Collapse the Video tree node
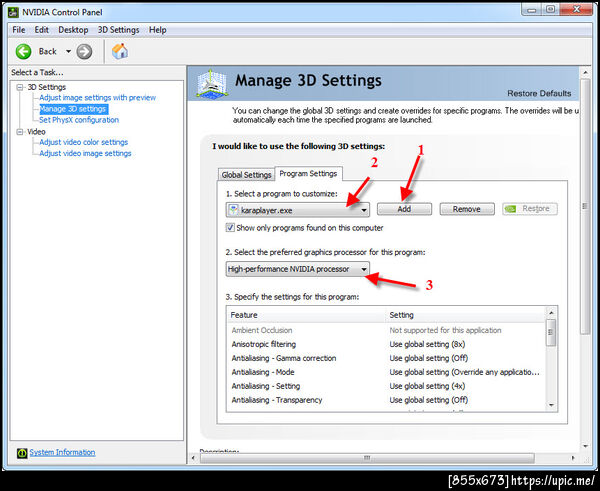Screen dimensions: 600x491 20,132
